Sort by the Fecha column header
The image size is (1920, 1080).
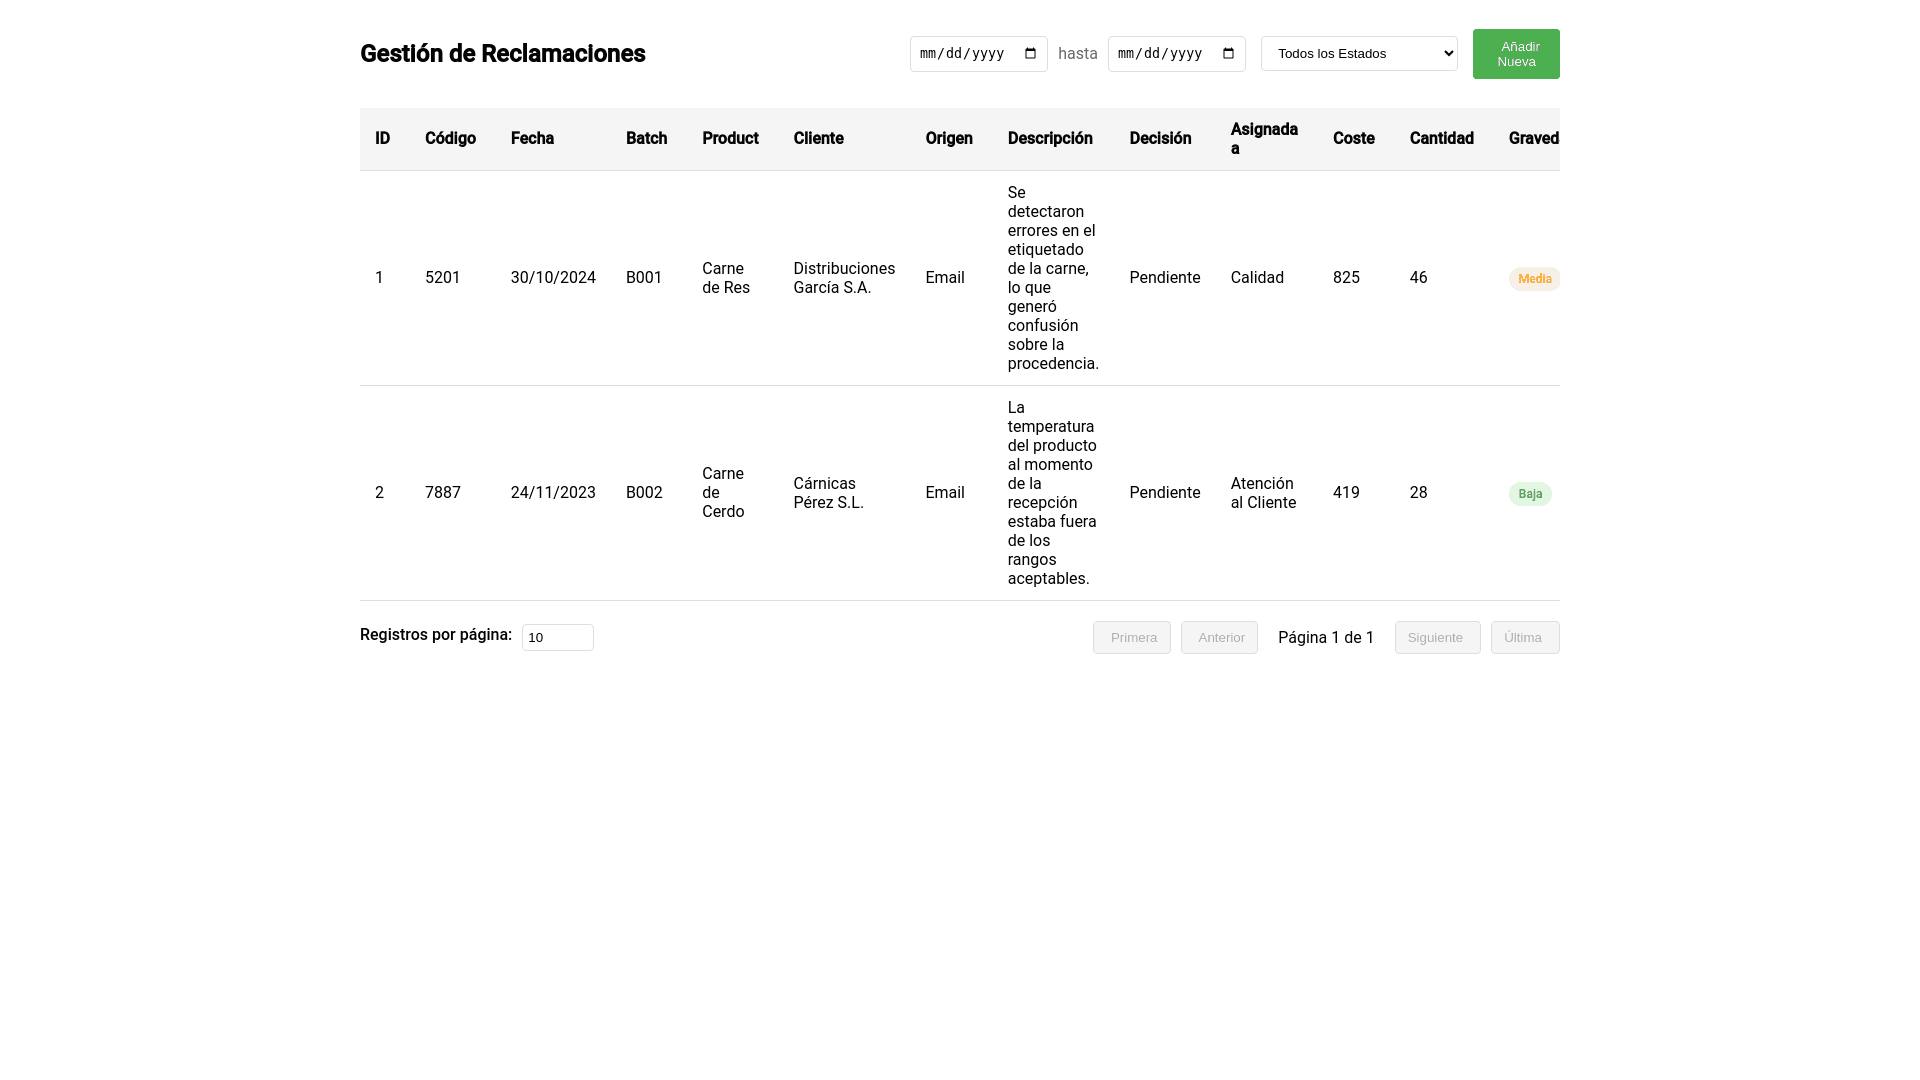click(x=532, y=139)
